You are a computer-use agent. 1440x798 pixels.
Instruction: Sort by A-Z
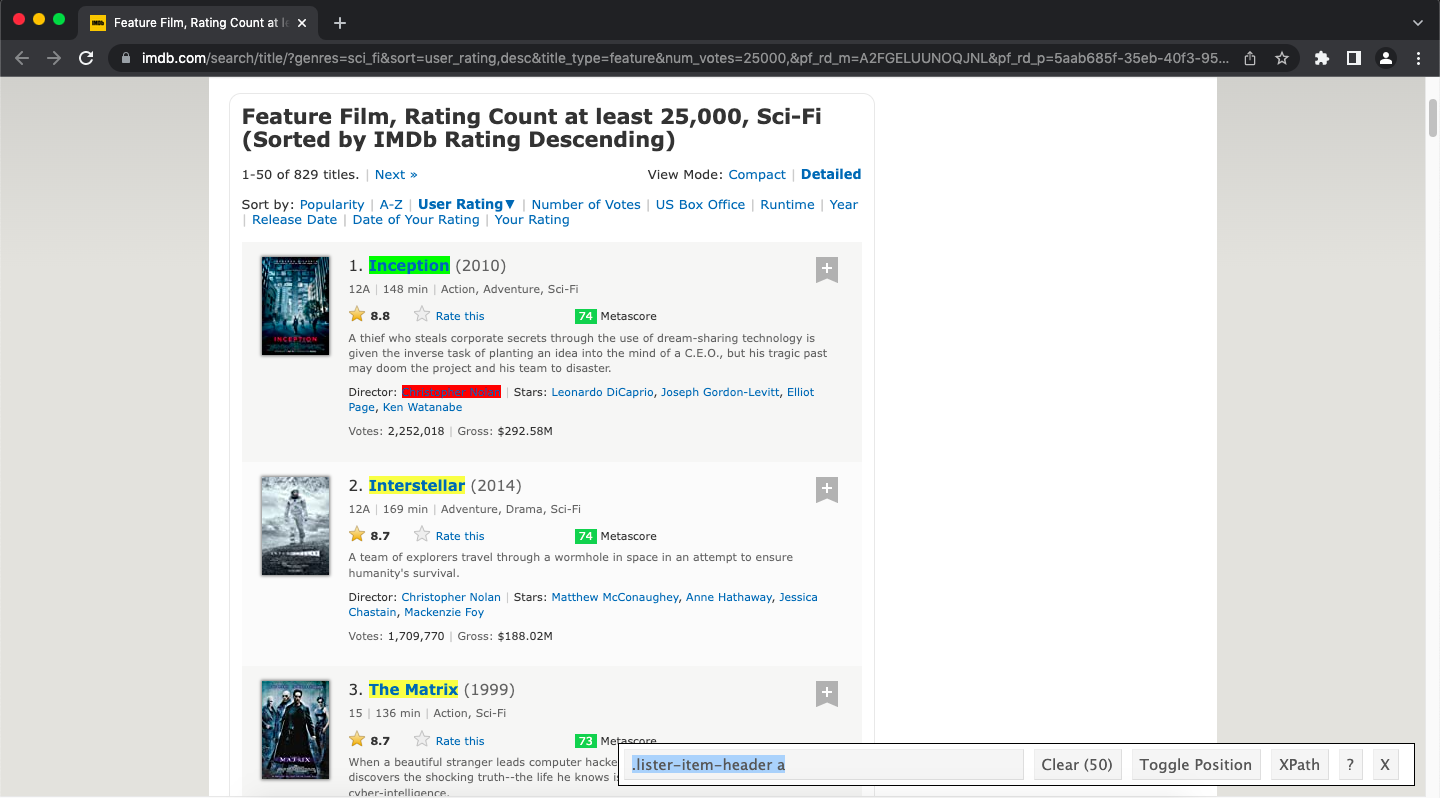coord(391,204)
